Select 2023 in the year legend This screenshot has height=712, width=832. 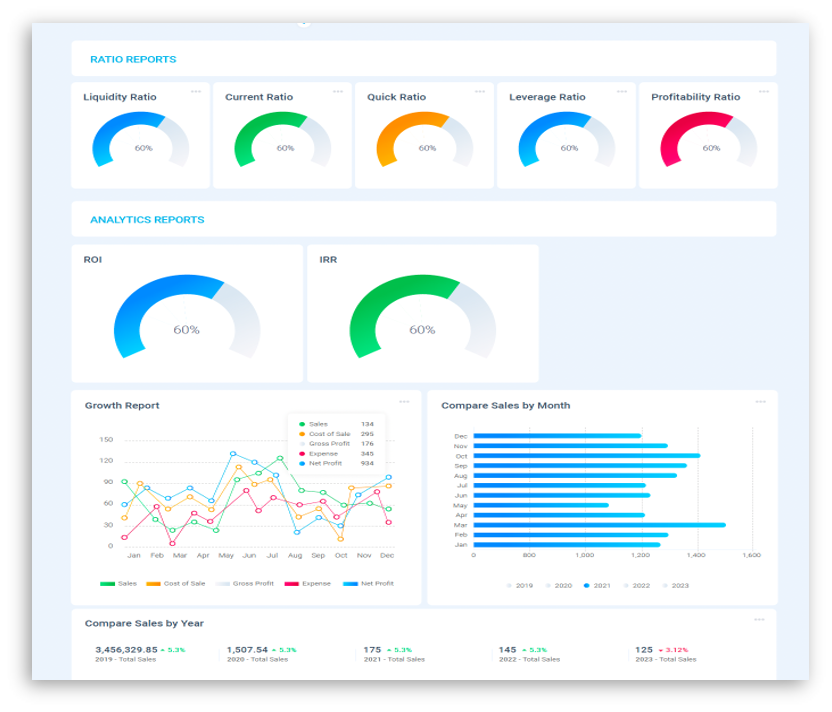click(679, 587)
